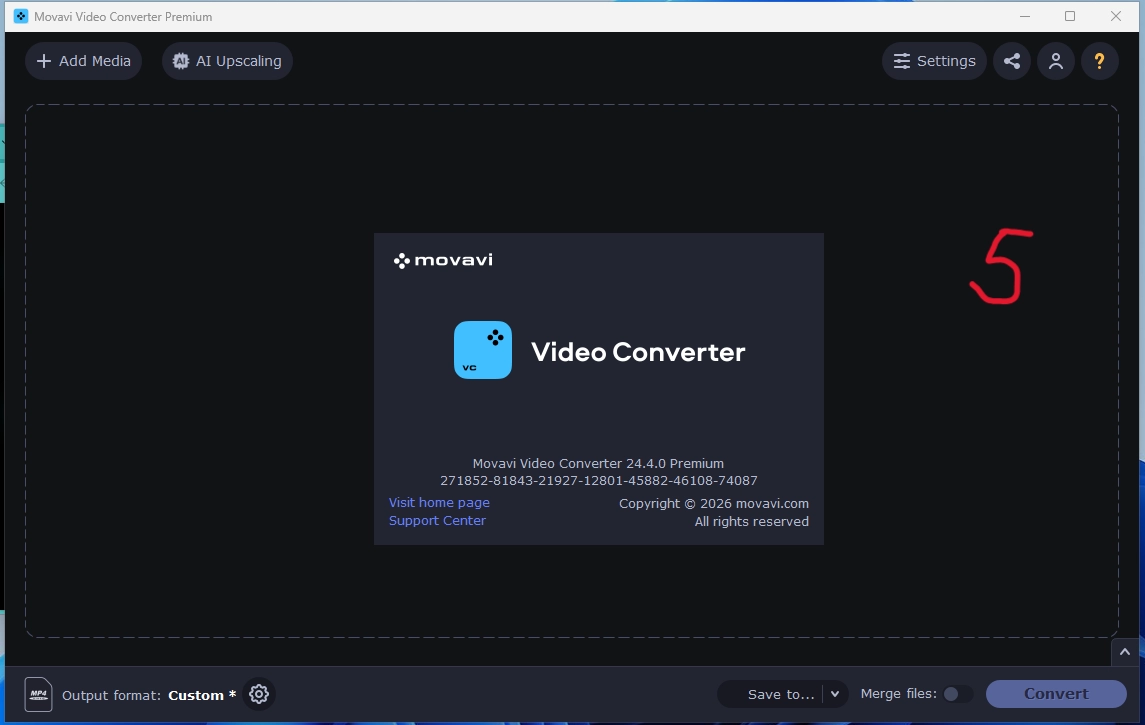Click the MP4 output format icon
Image resolution: width=1145 pixels, height=725 pixels.
(38, 694)
